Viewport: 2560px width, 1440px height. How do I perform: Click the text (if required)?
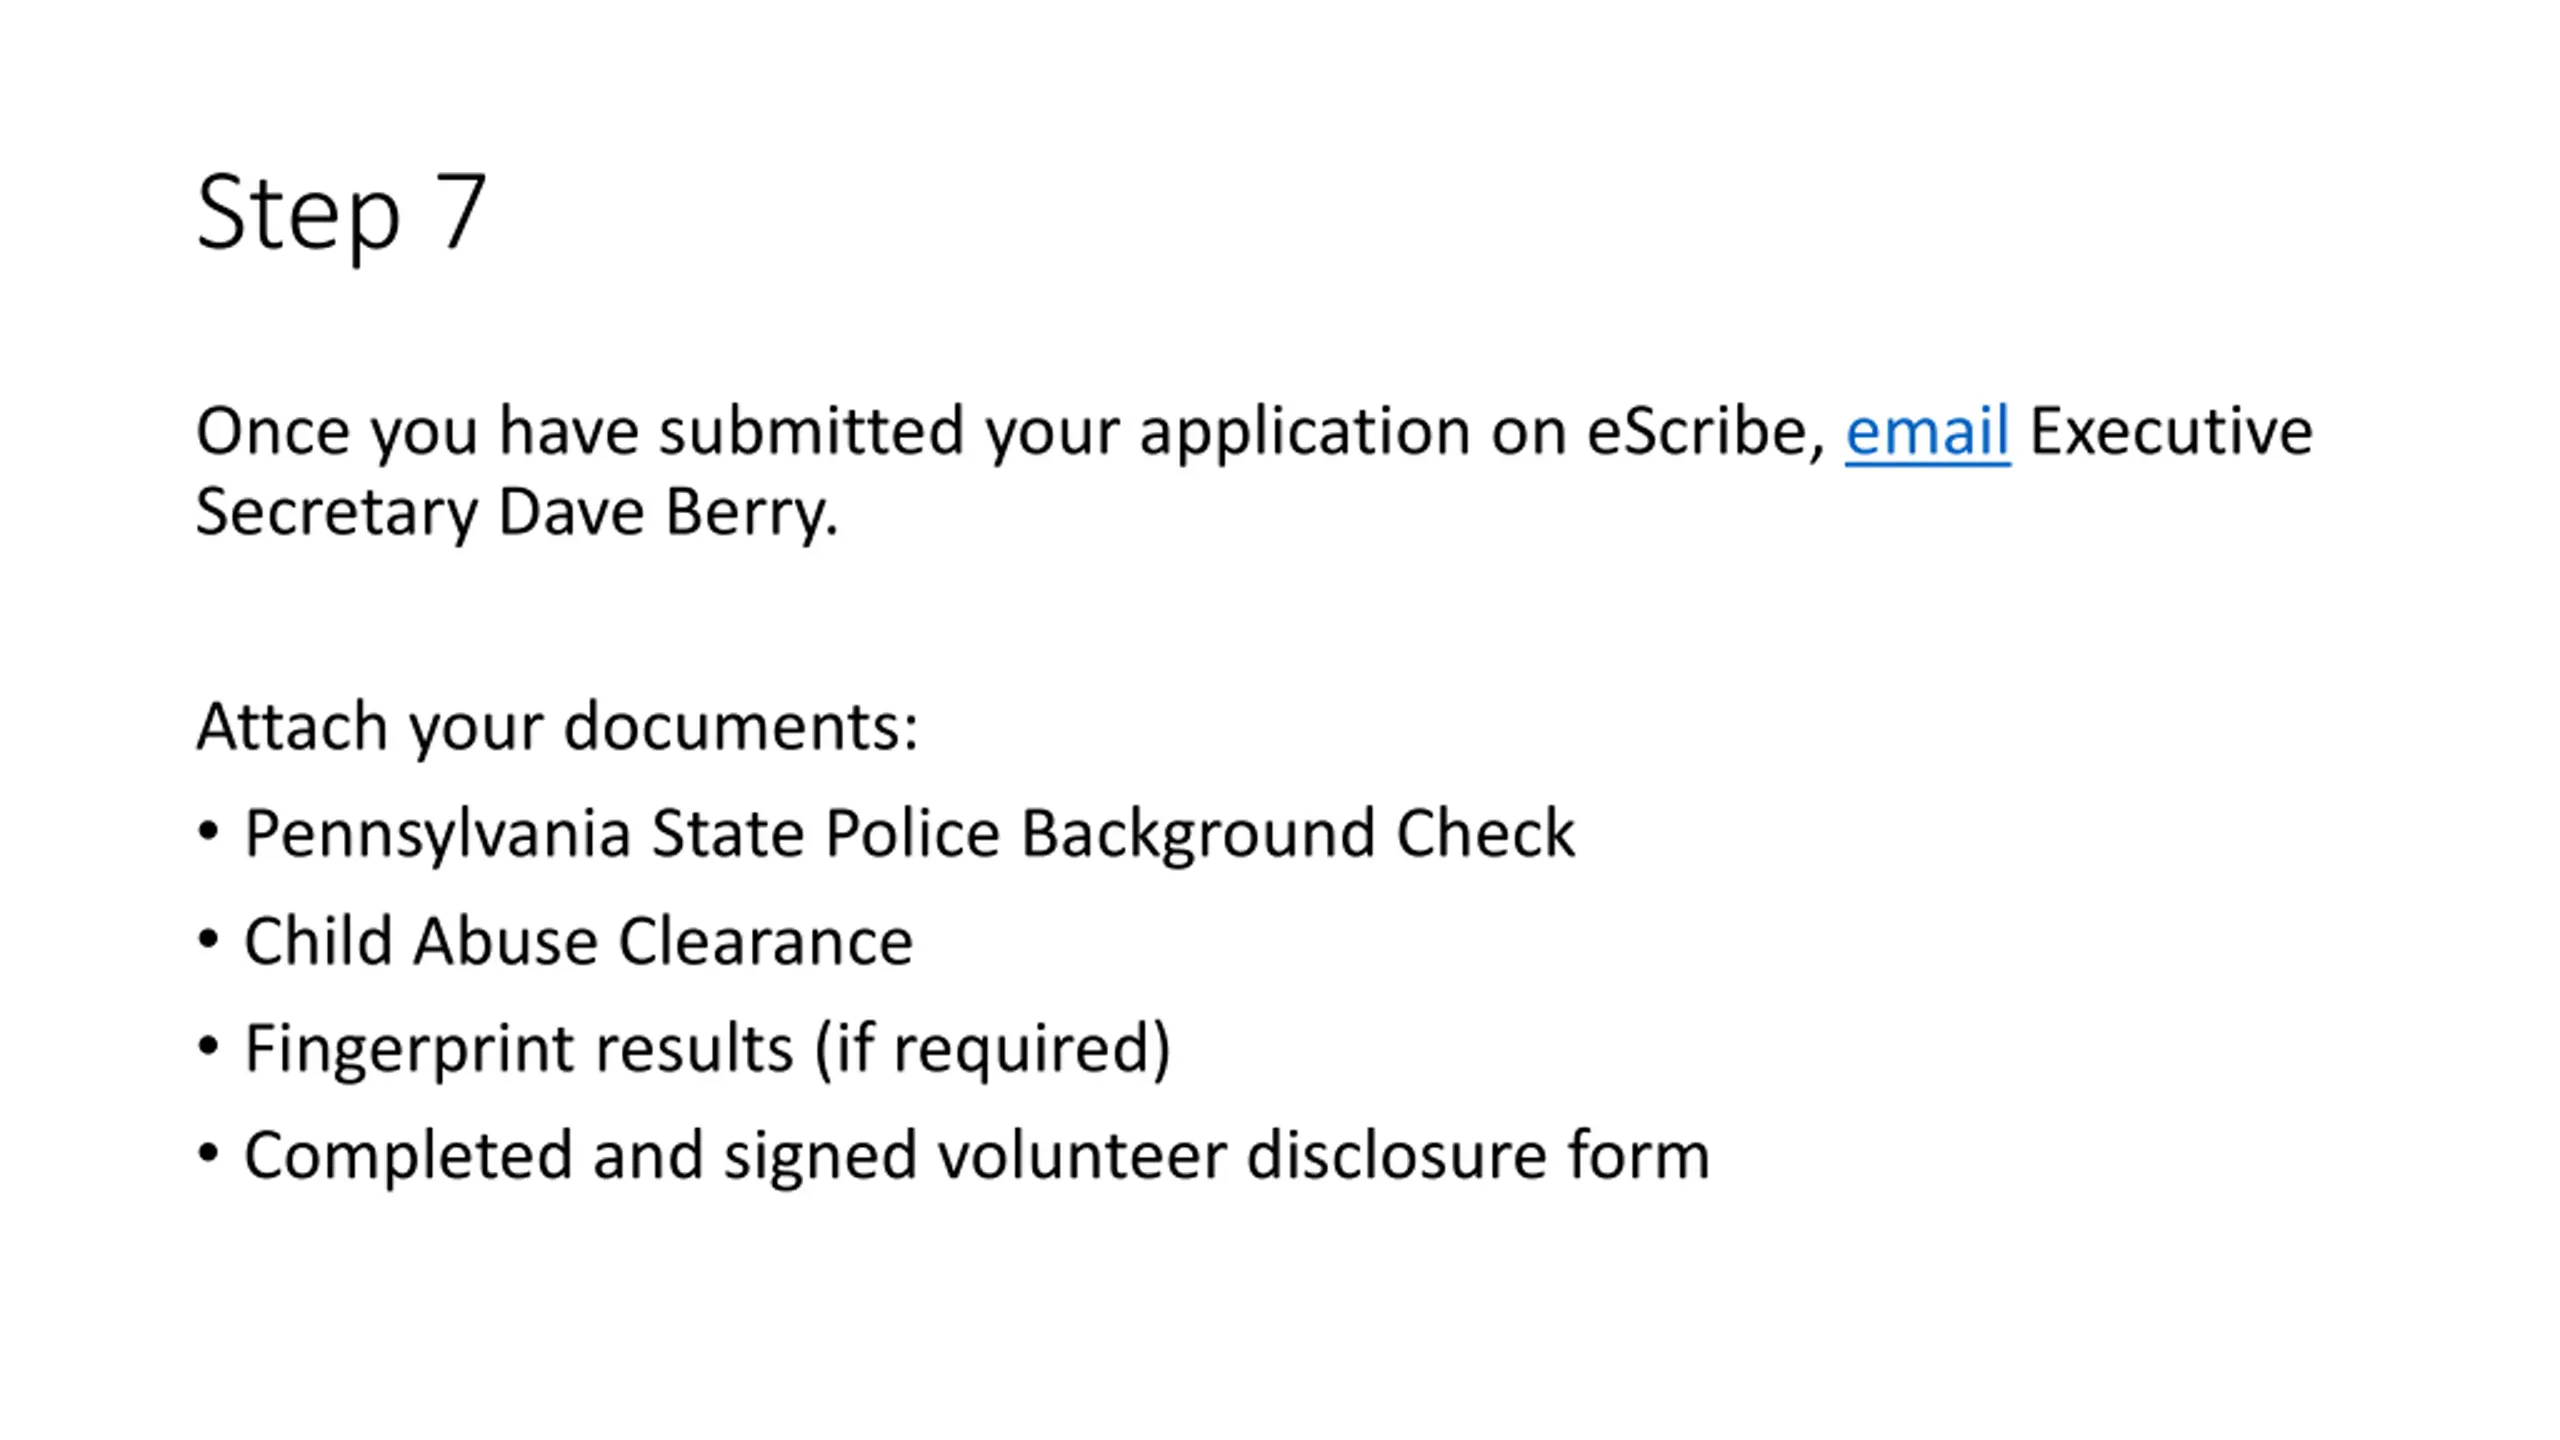[x=992, y=1049]
